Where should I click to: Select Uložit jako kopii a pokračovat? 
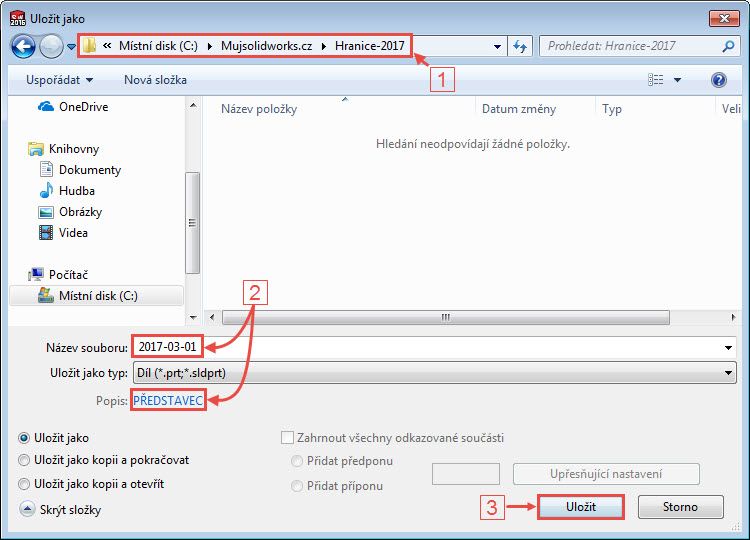(23, 460)
